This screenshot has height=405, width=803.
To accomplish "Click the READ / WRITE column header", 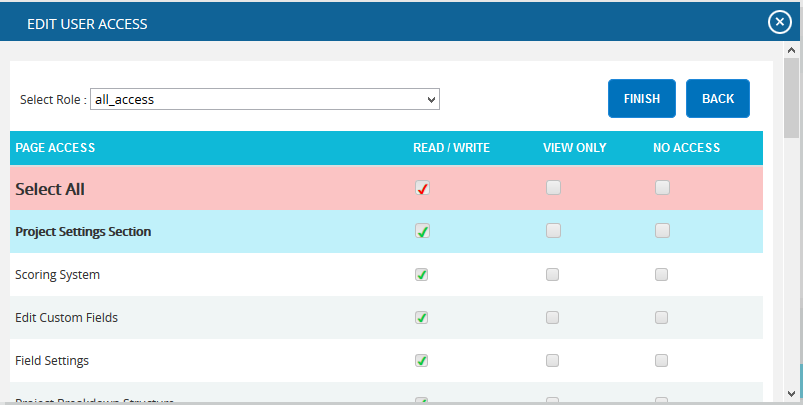I will click(451, 147).
